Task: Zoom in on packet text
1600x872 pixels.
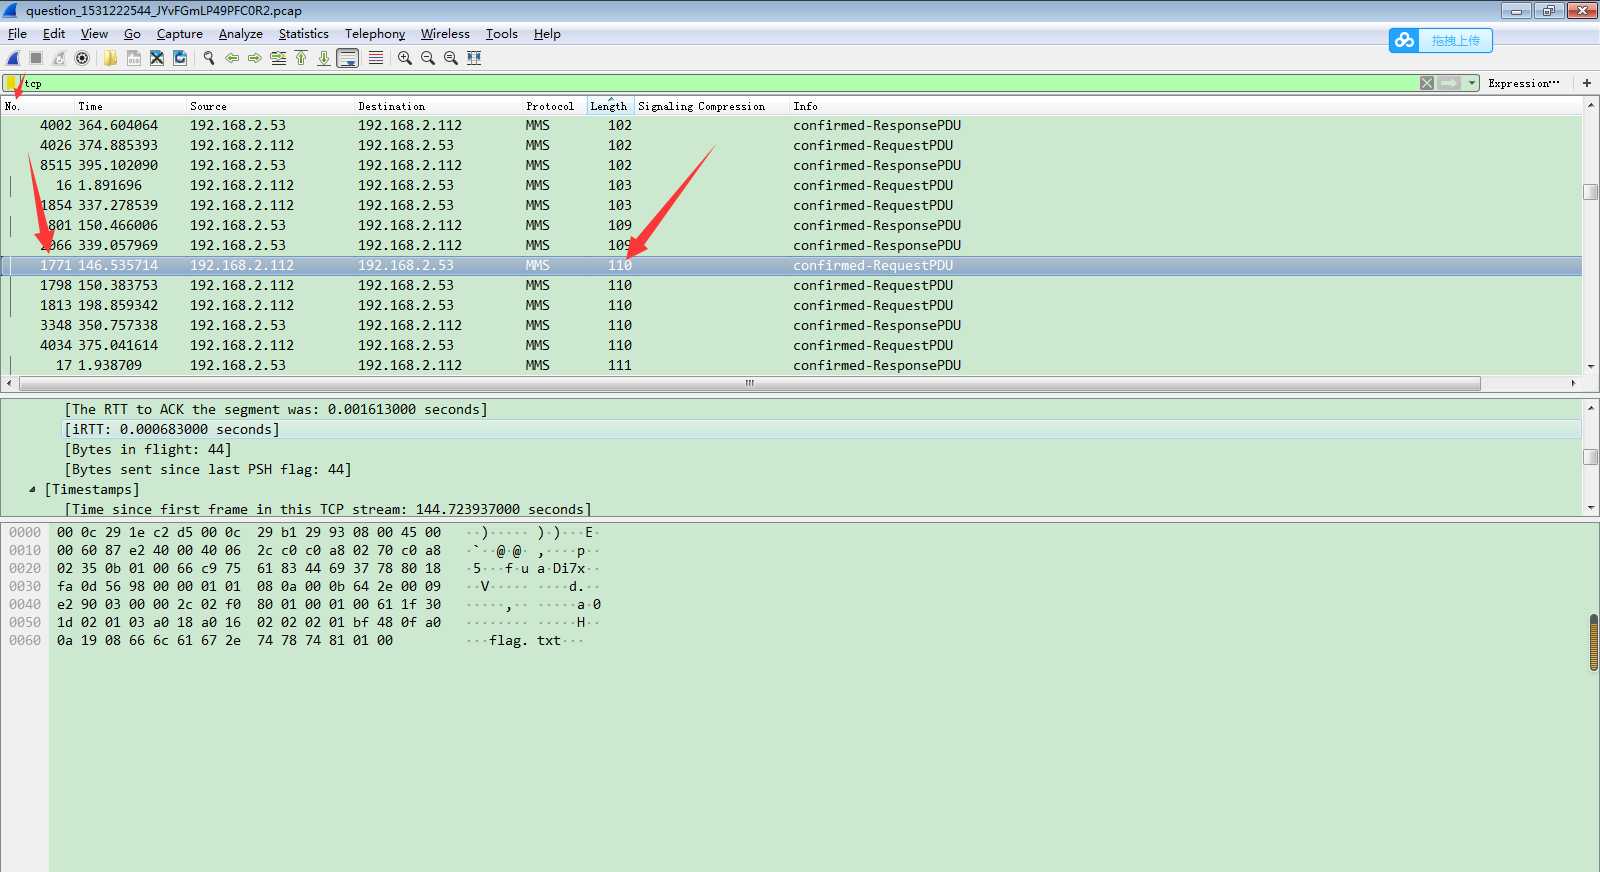Action: [x=405, y=58]
